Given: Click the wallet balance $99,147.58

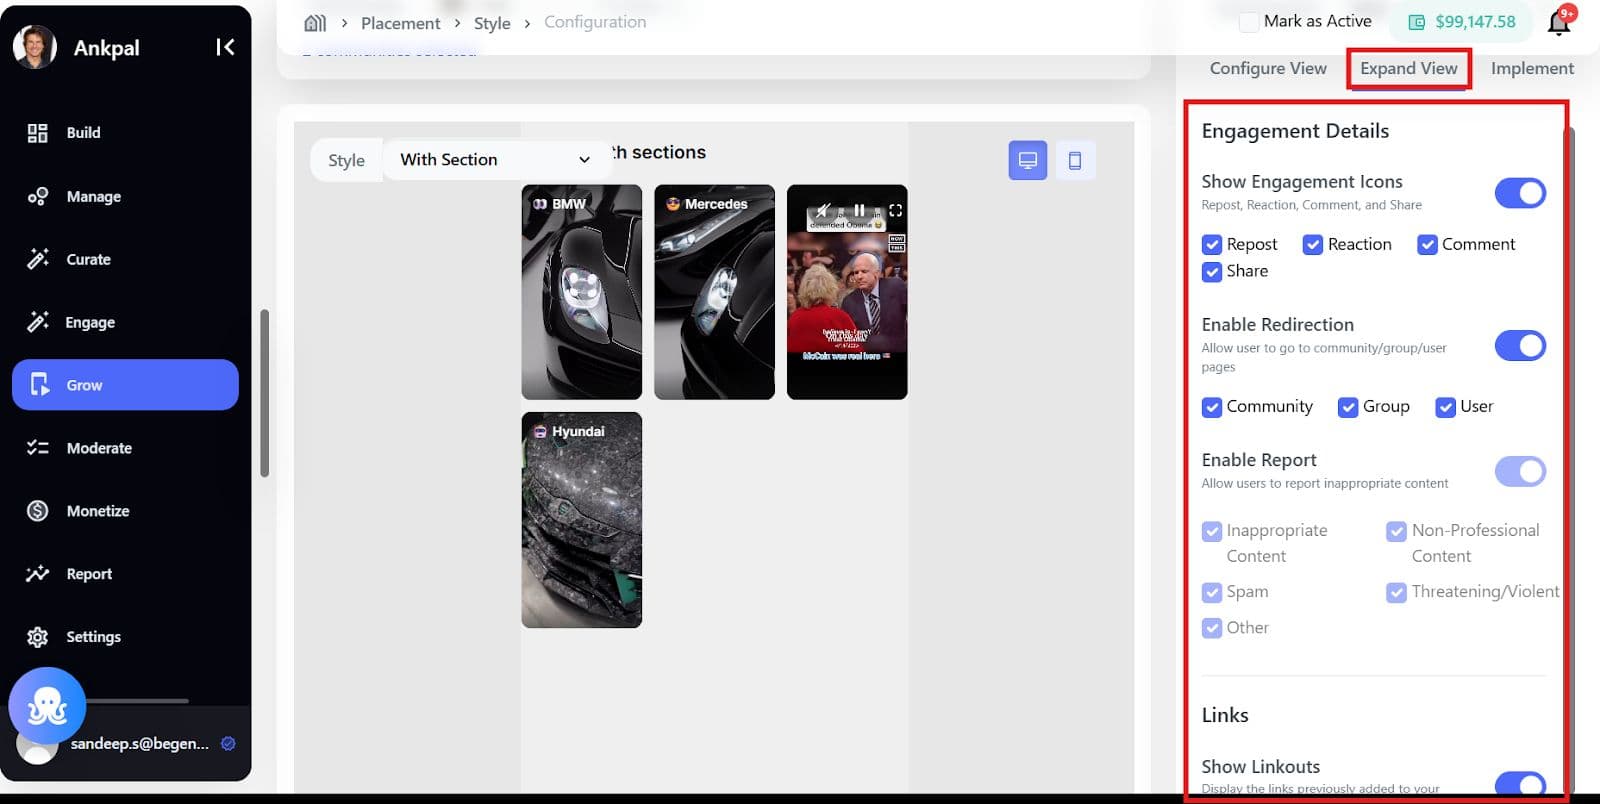Looking at the screenshot, I should [x=1474, y=22].
